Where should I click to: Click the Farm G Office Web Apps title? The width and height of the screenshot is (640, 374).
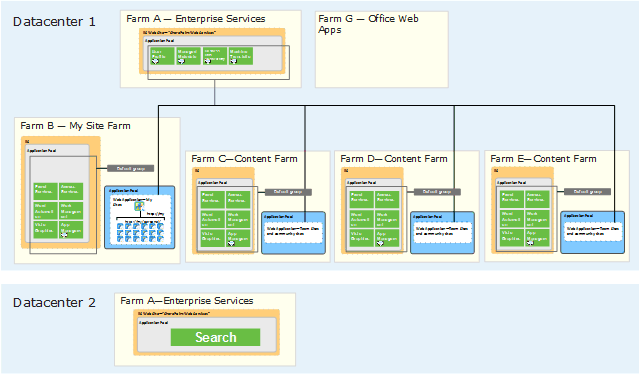point(368,24)
